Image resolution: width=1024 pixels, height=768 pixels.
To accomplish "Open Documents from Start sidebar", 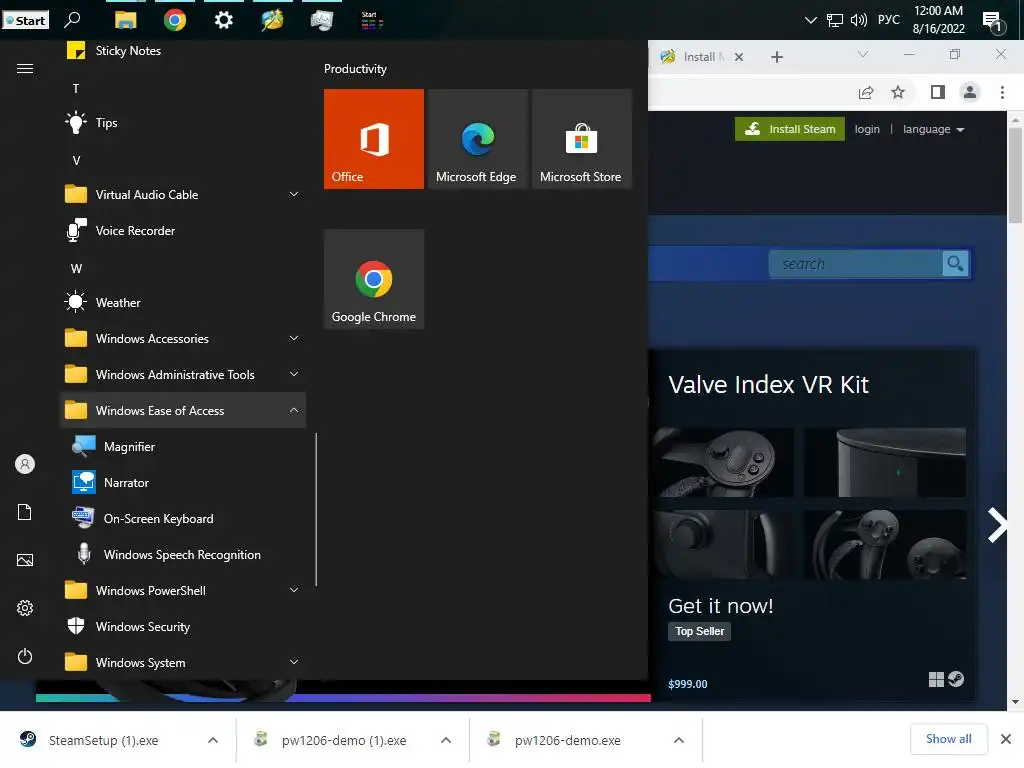I will pyautogui.click(x=25, y=512).
